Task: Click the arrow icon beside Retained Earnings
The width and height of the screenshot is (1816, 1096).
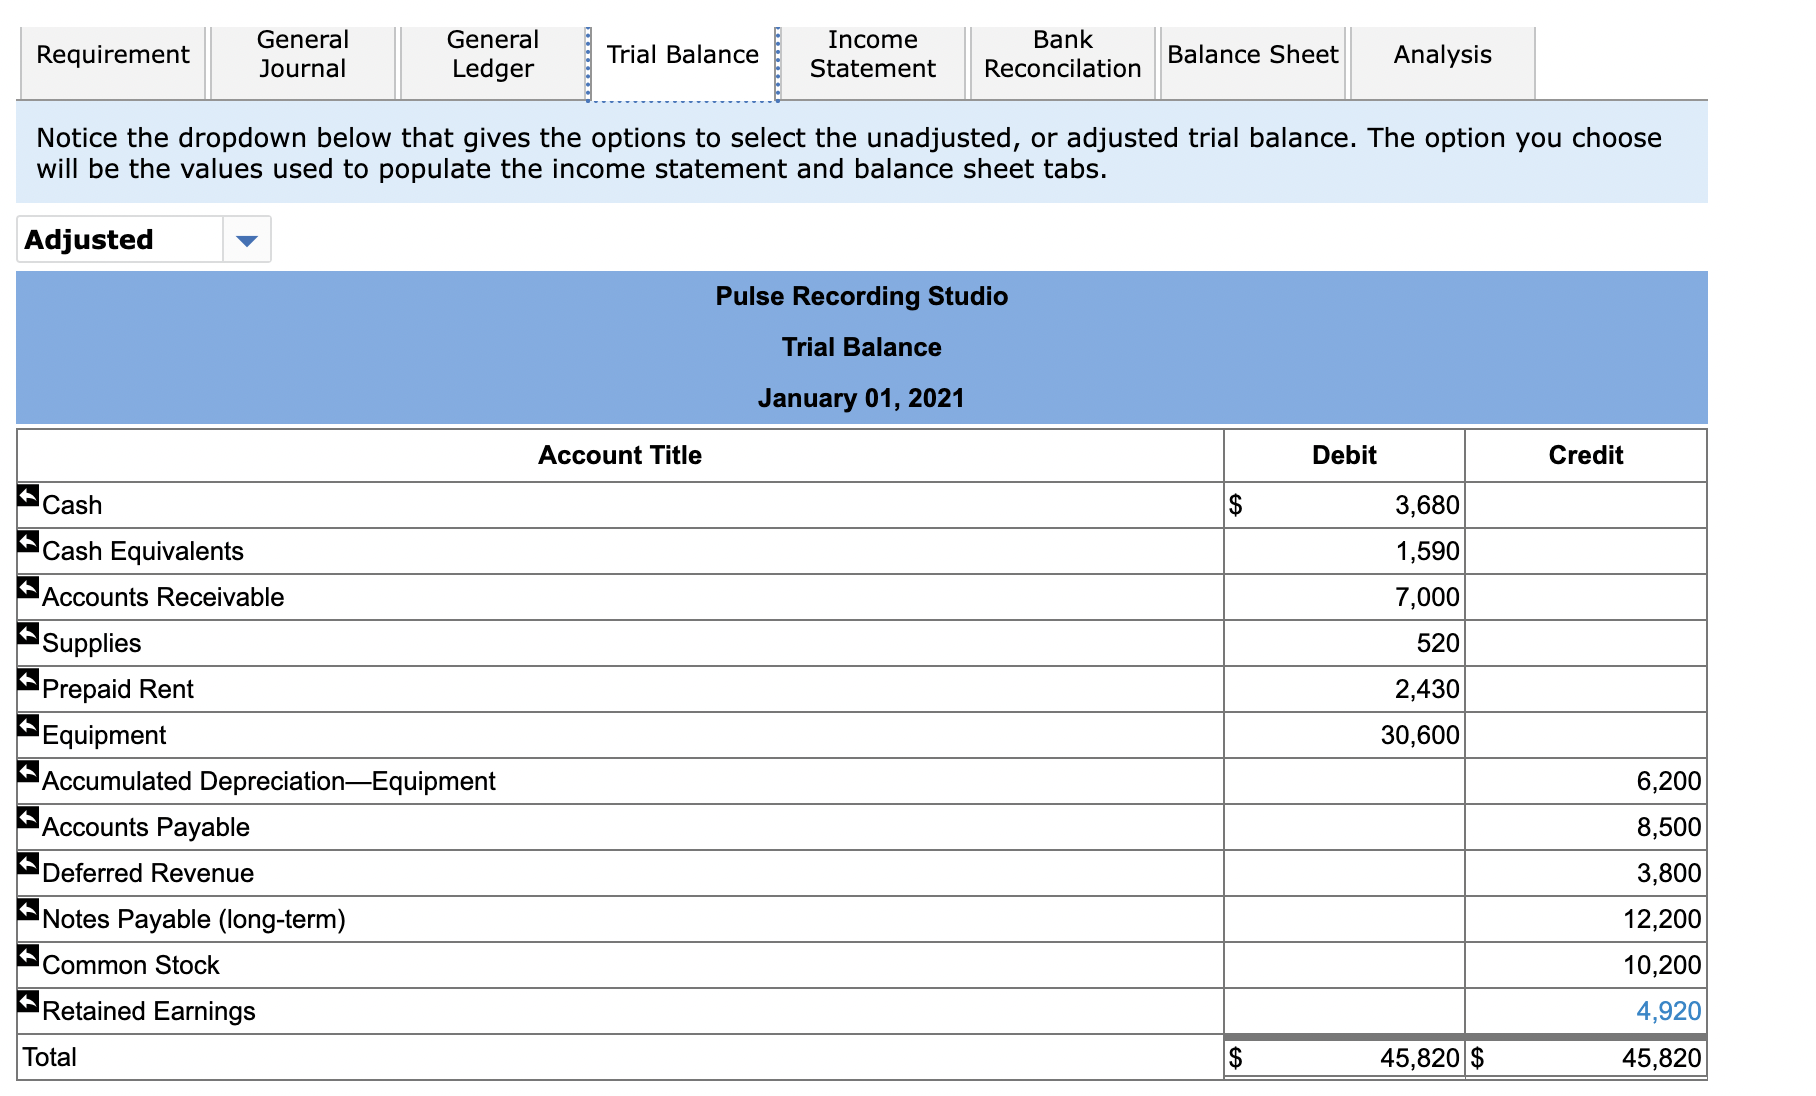Action: click(28, 1001)
